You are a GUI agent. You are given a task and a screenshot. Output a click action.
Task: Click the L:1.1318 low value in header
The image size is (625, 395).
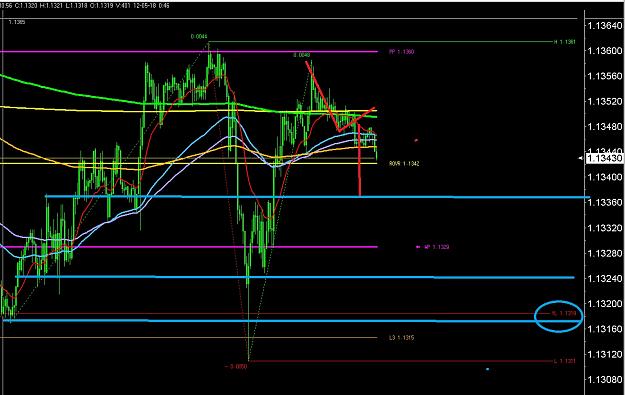coord(76,6)
